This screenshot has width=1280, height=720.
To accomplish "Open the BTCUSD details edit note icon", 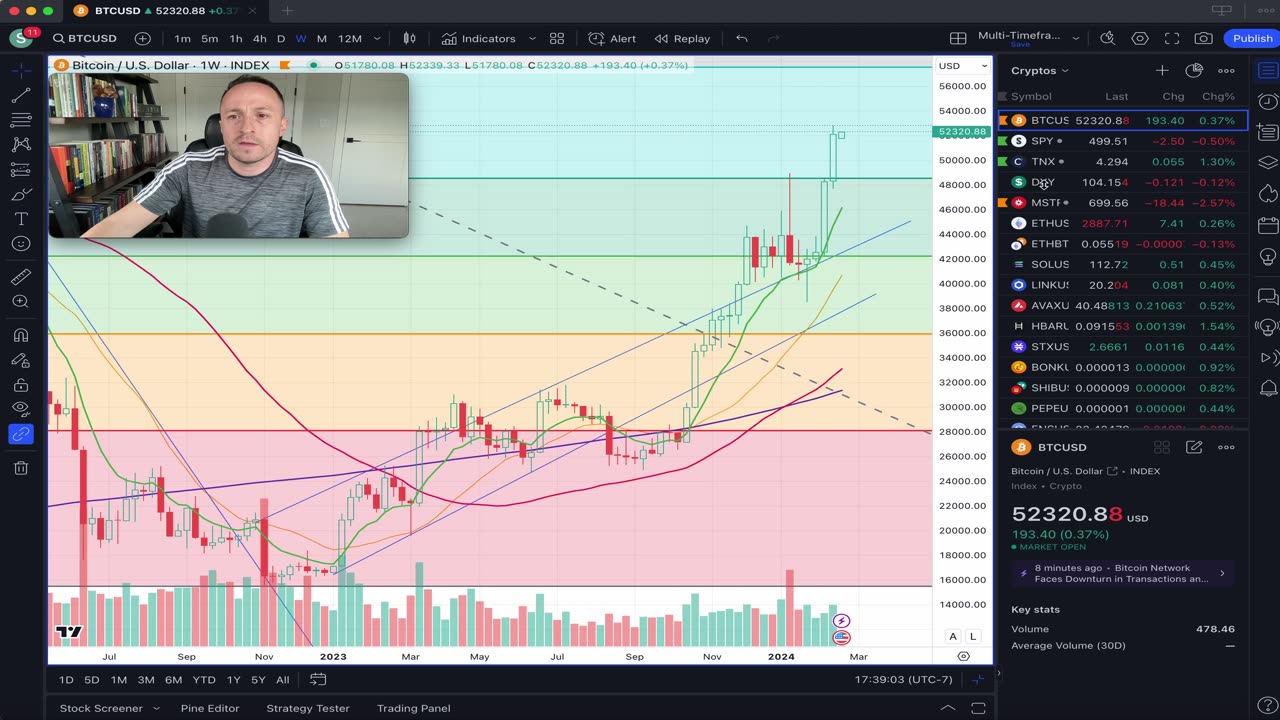I will pyautogui.click(x=1194, y=447).
